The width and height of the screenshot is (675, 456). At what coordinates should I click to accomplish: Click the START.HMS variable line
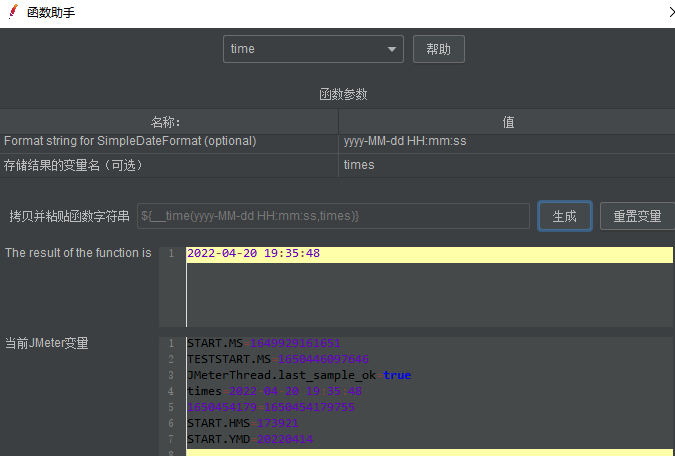tap(243, 423)
